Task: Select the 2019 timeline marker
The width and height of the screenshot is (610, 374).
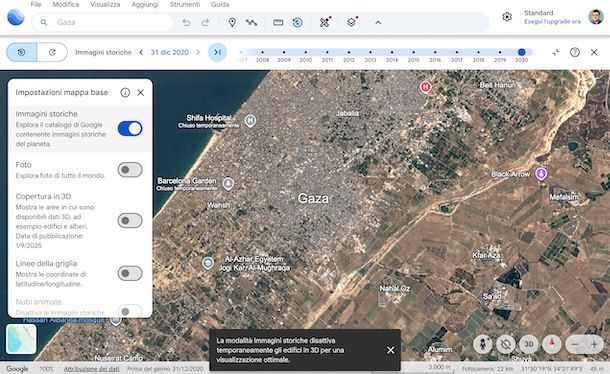Action: point(500,52)
